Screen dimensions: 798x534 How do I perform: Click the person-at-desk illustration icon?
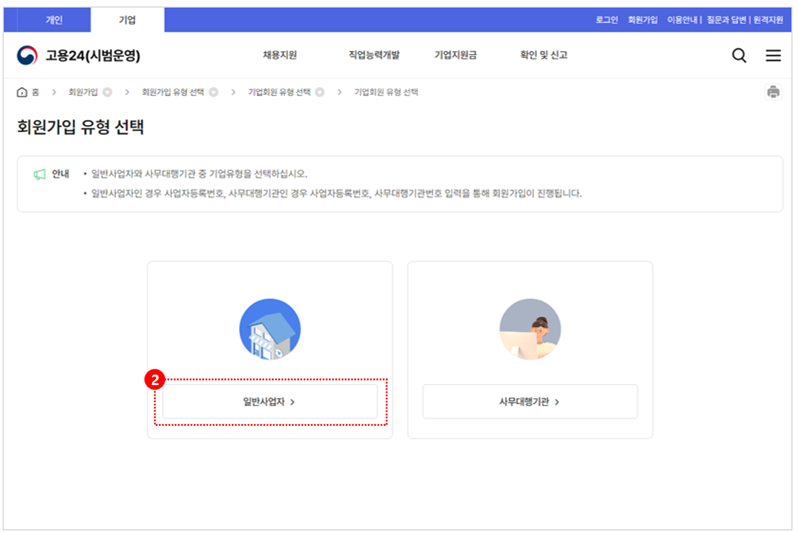(x=529, y=329)
